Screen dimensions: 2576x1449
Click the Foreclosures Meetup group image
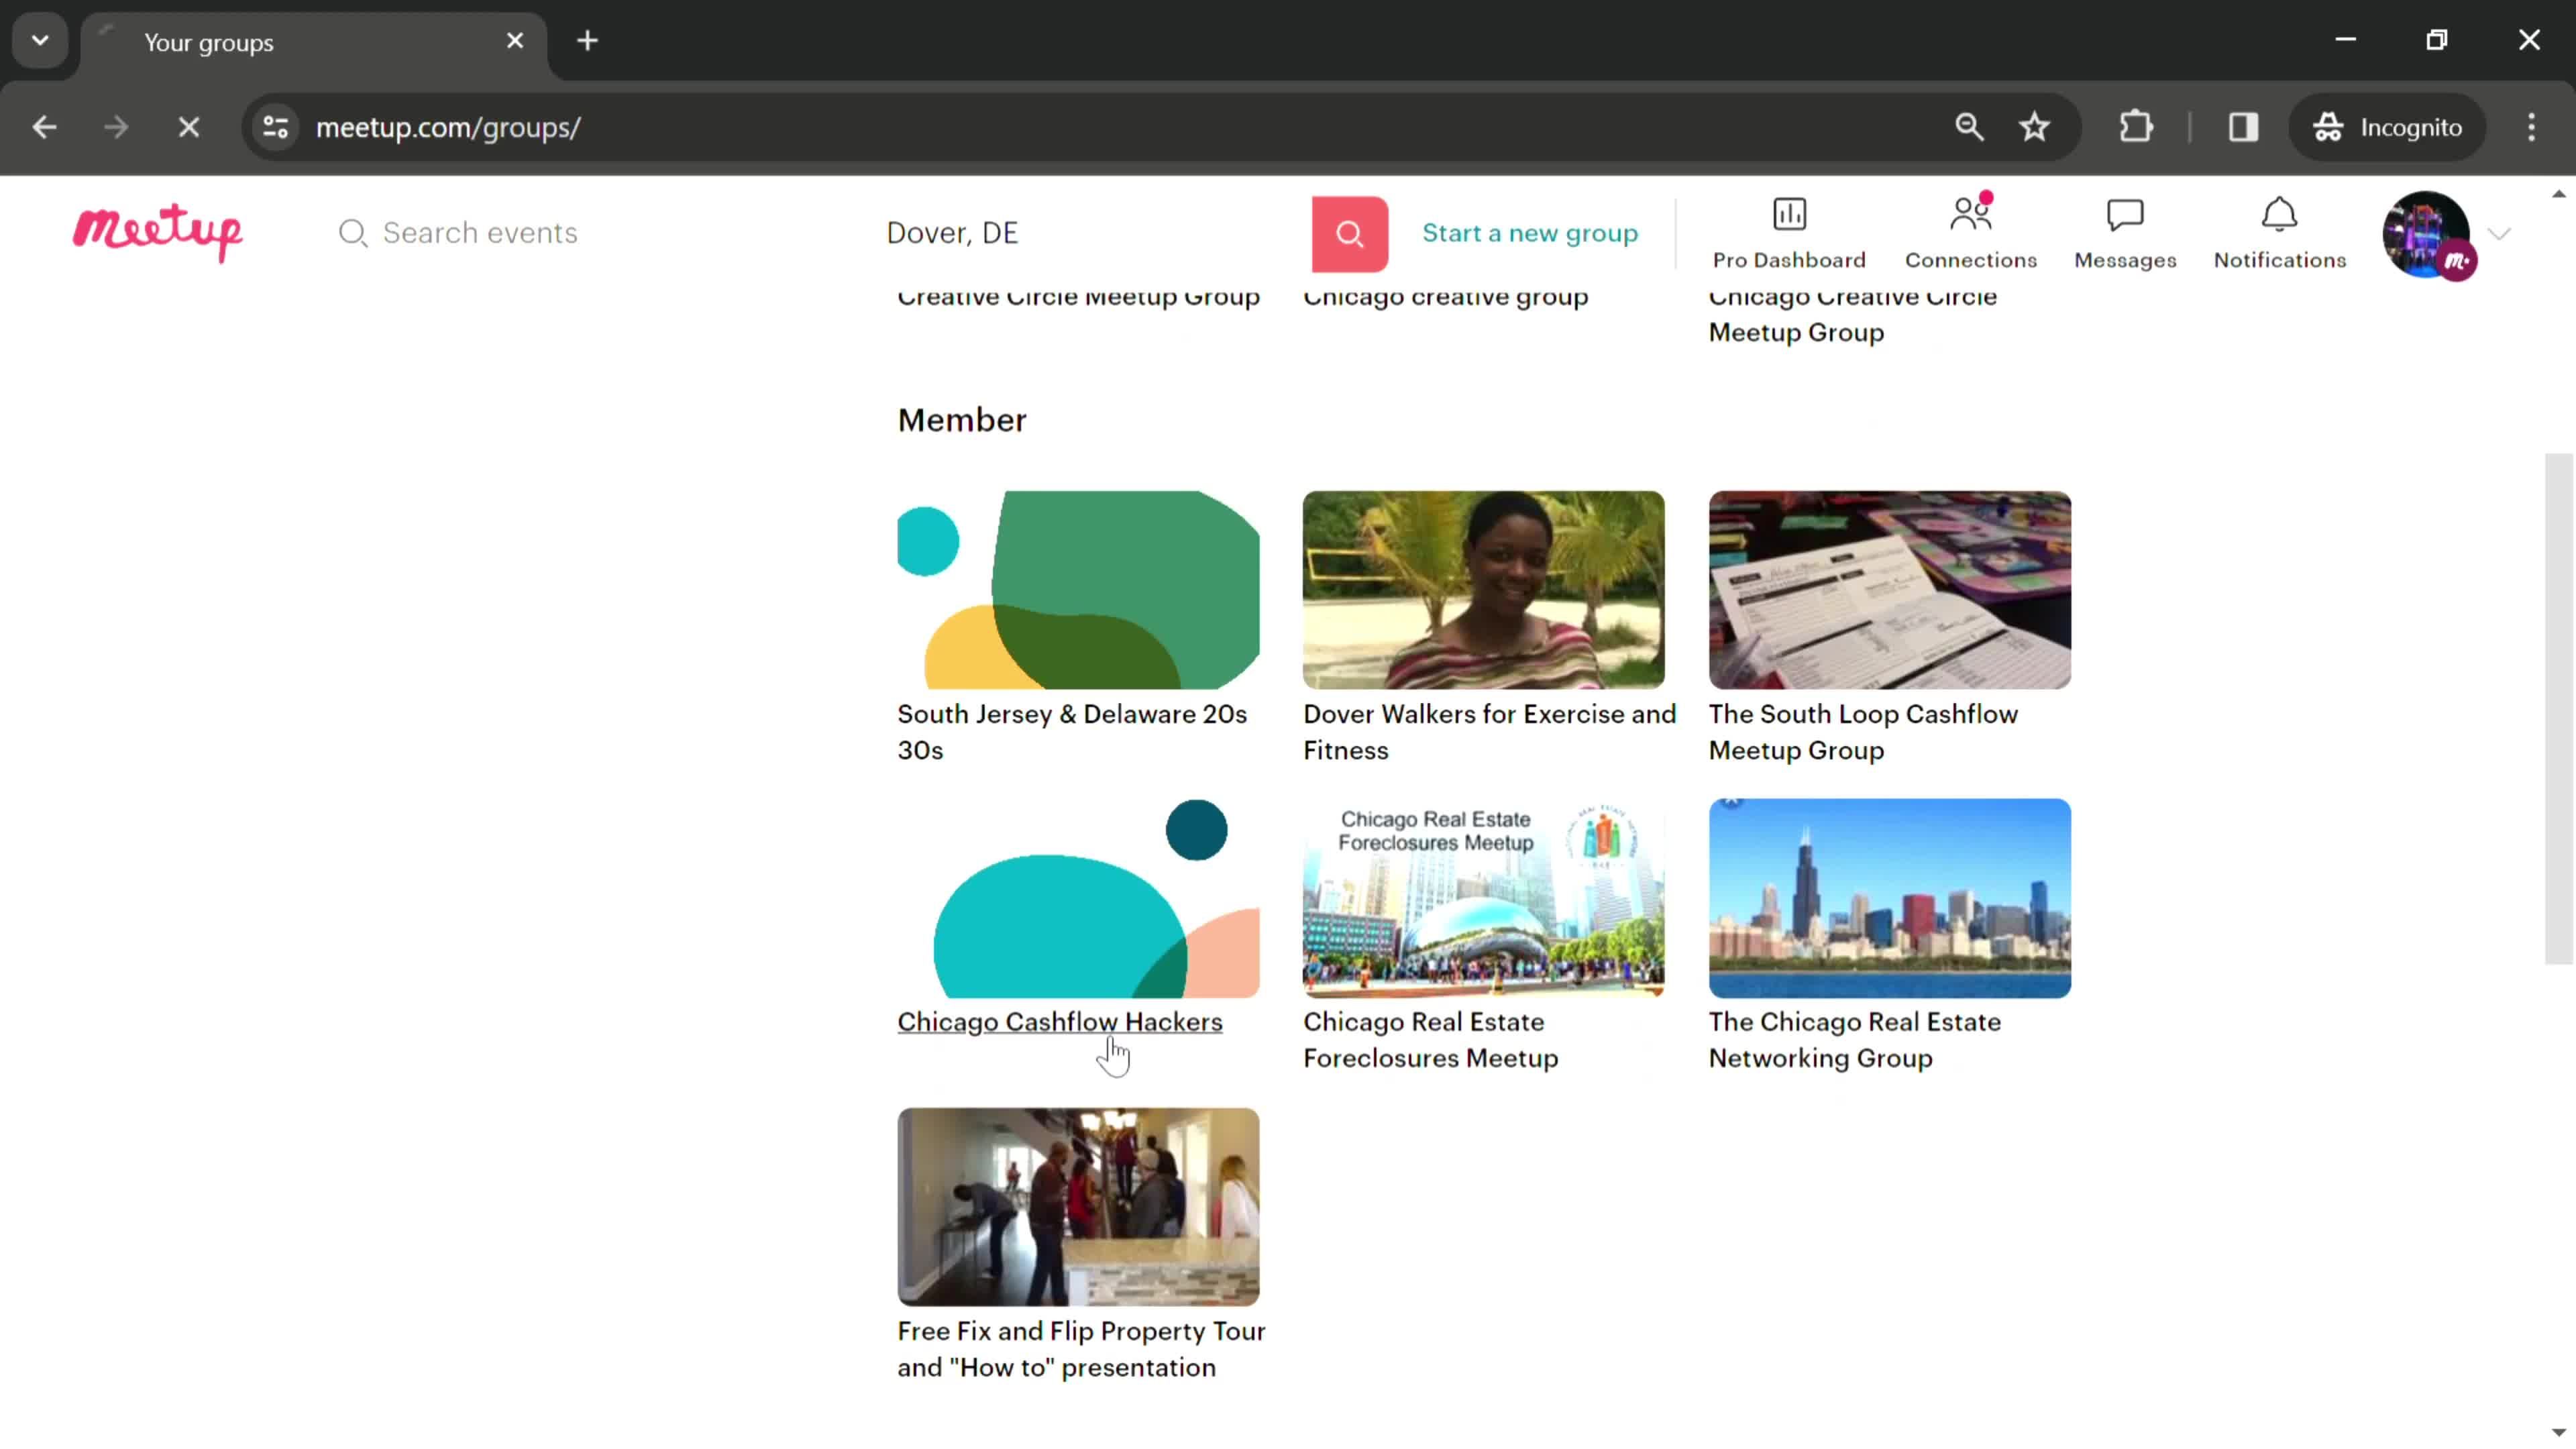click(1484, 898)
